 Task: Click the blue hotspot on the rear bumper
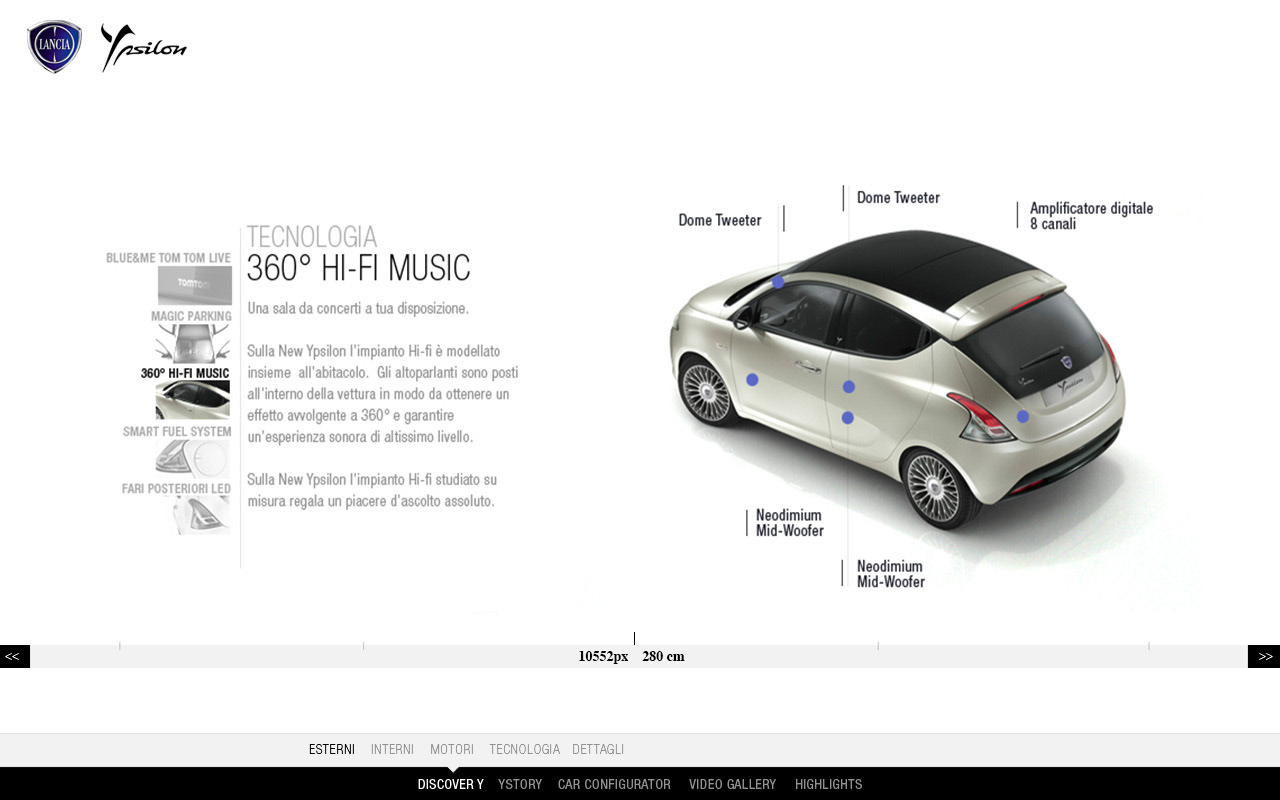pos(1023,417)
